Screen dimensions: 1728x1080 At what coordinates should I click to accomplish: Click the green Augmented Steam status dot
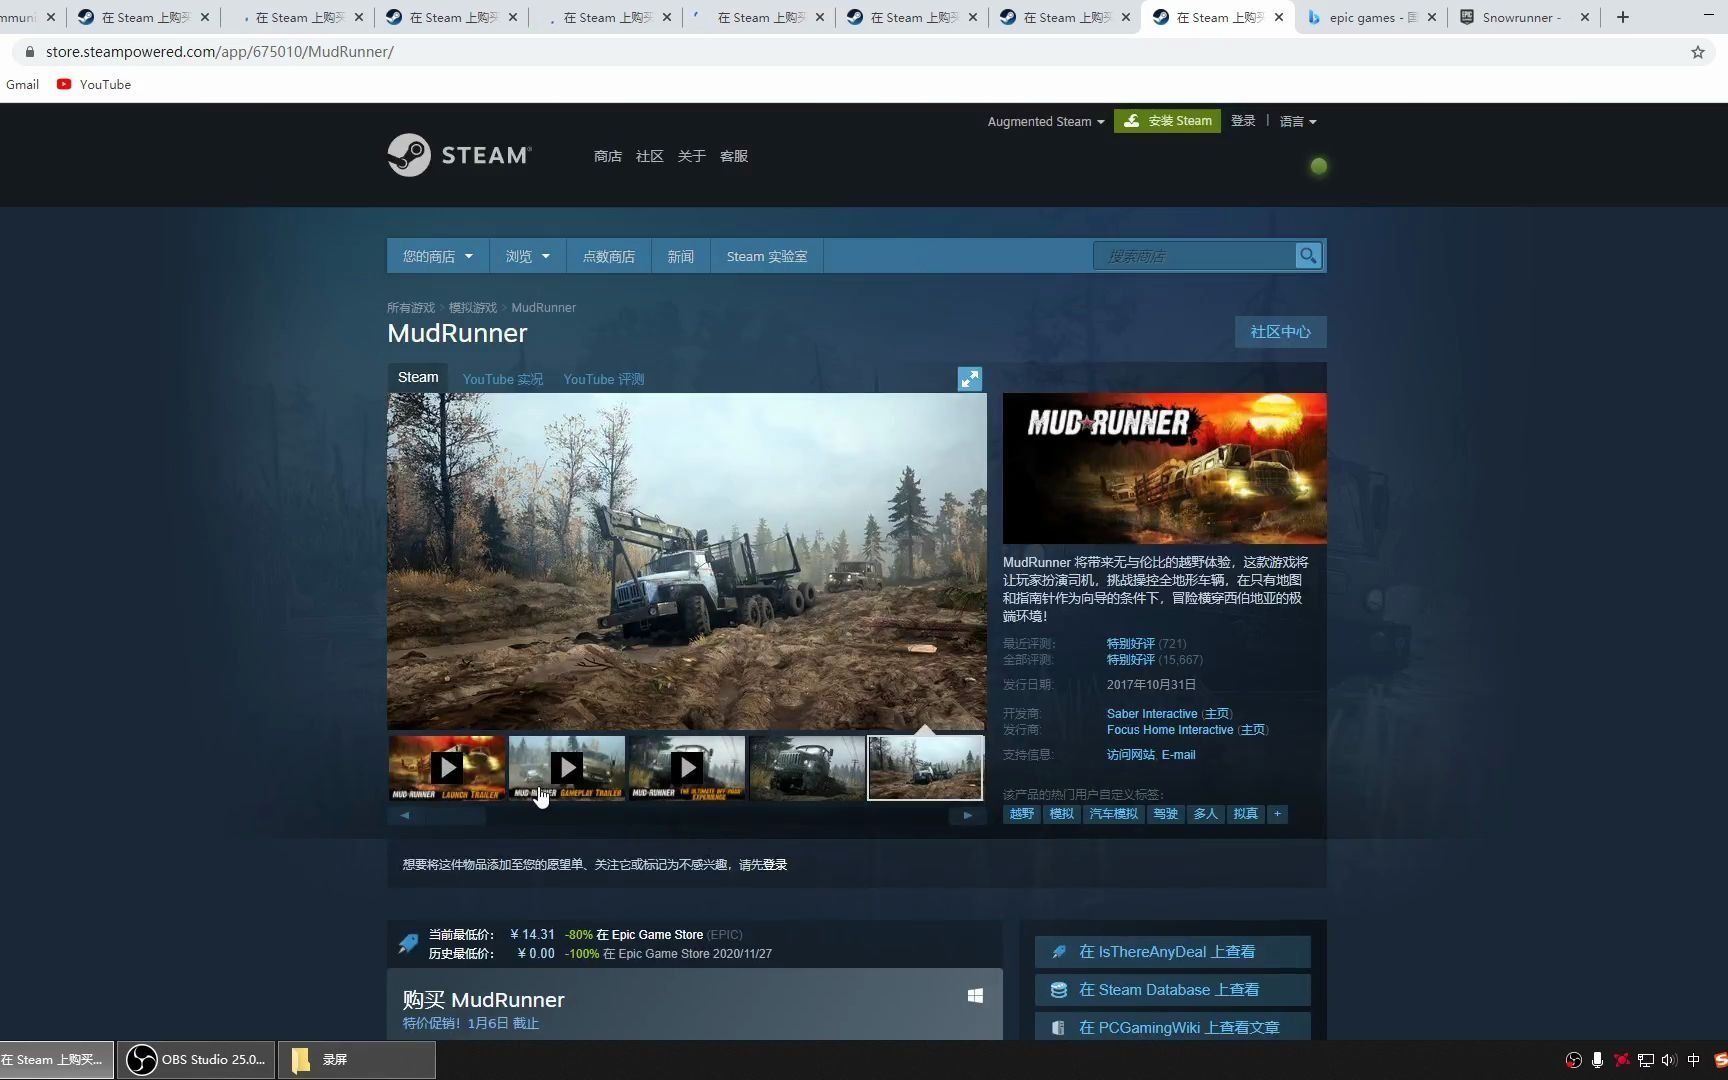click(x=1318, y=166)
